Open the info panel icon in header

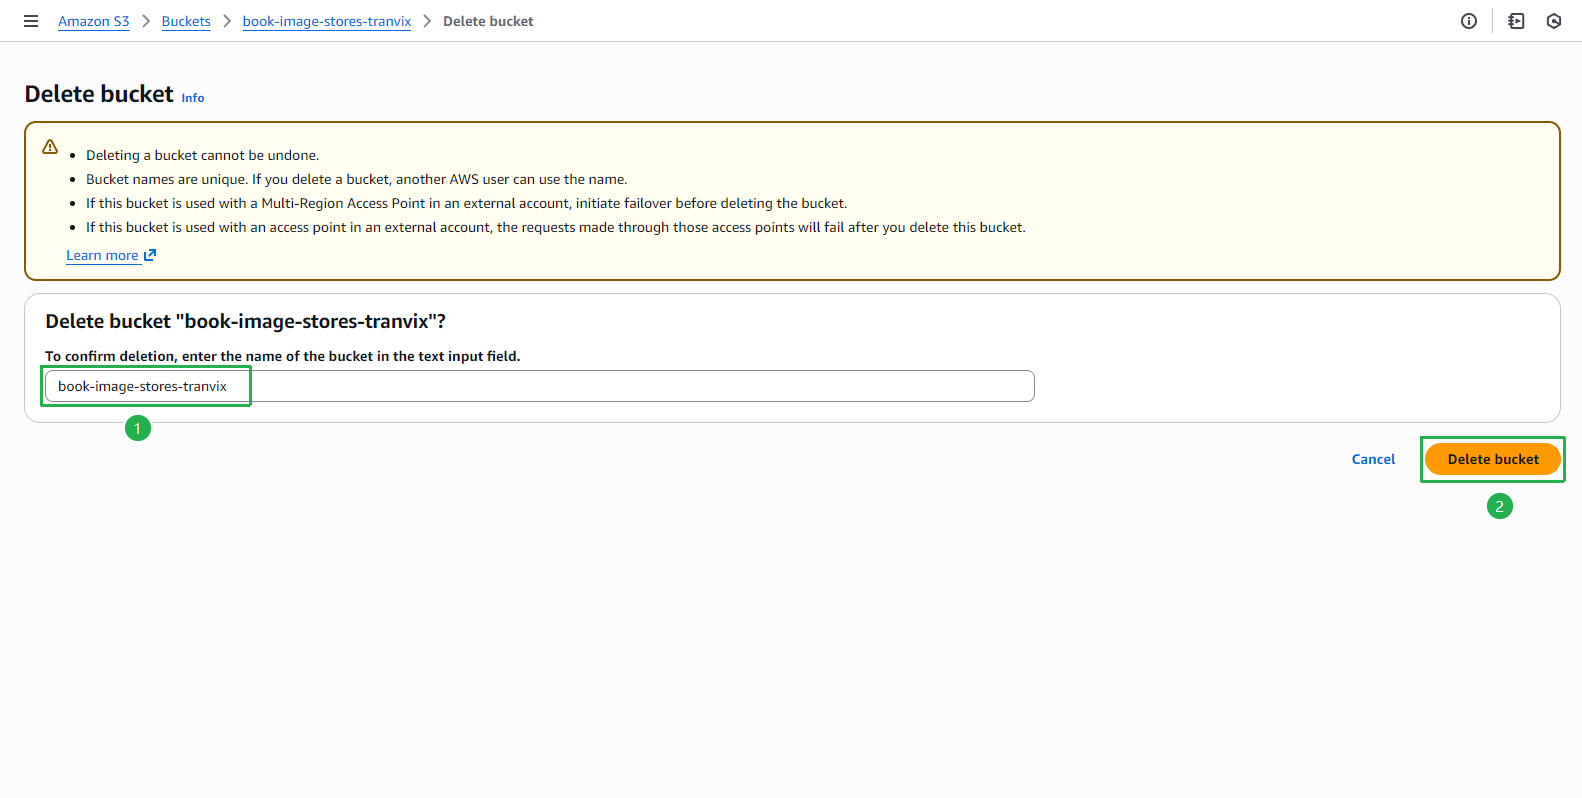point(1469,21)
